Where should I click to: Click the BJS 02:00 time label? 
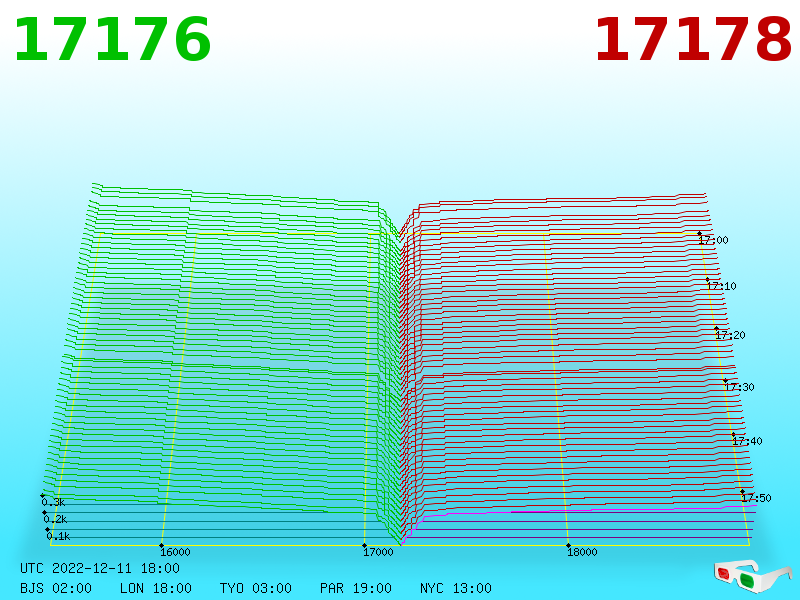(x=56, y=588)
